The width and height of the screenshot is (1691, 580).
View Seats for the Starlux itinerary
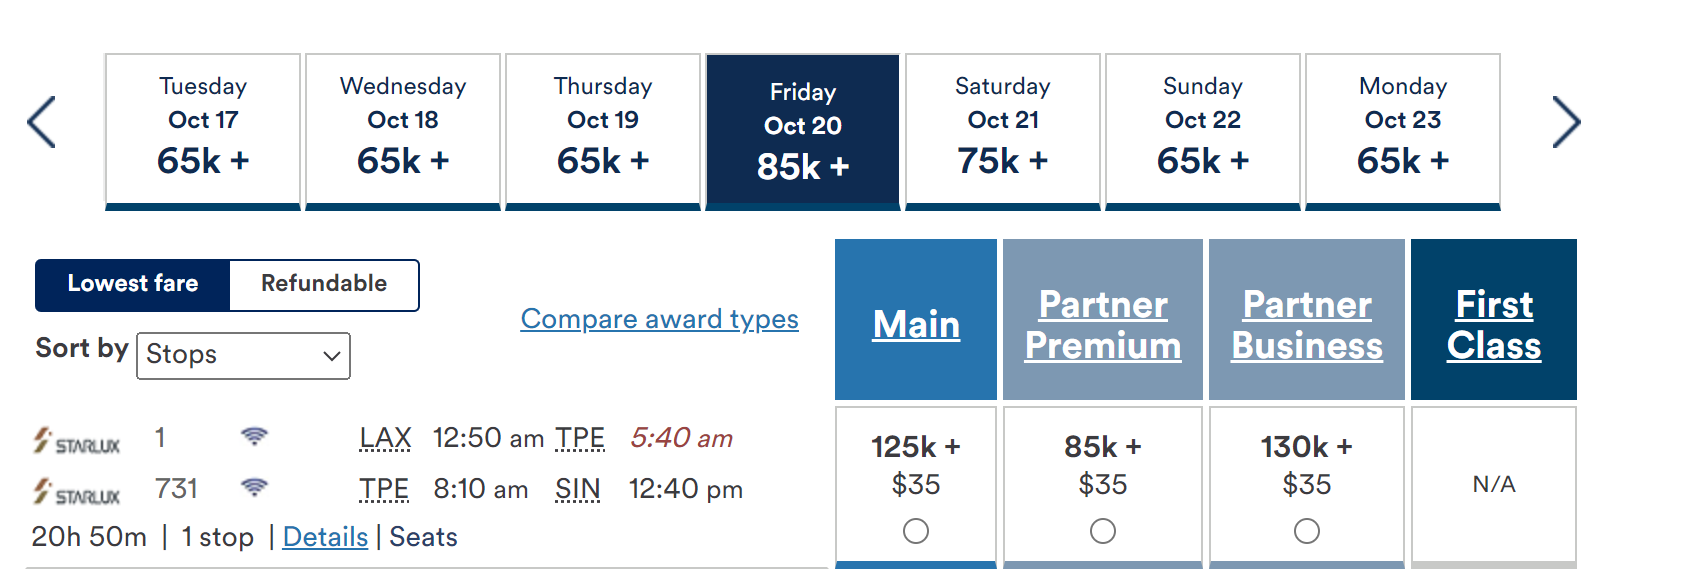(x=423, y=537)
